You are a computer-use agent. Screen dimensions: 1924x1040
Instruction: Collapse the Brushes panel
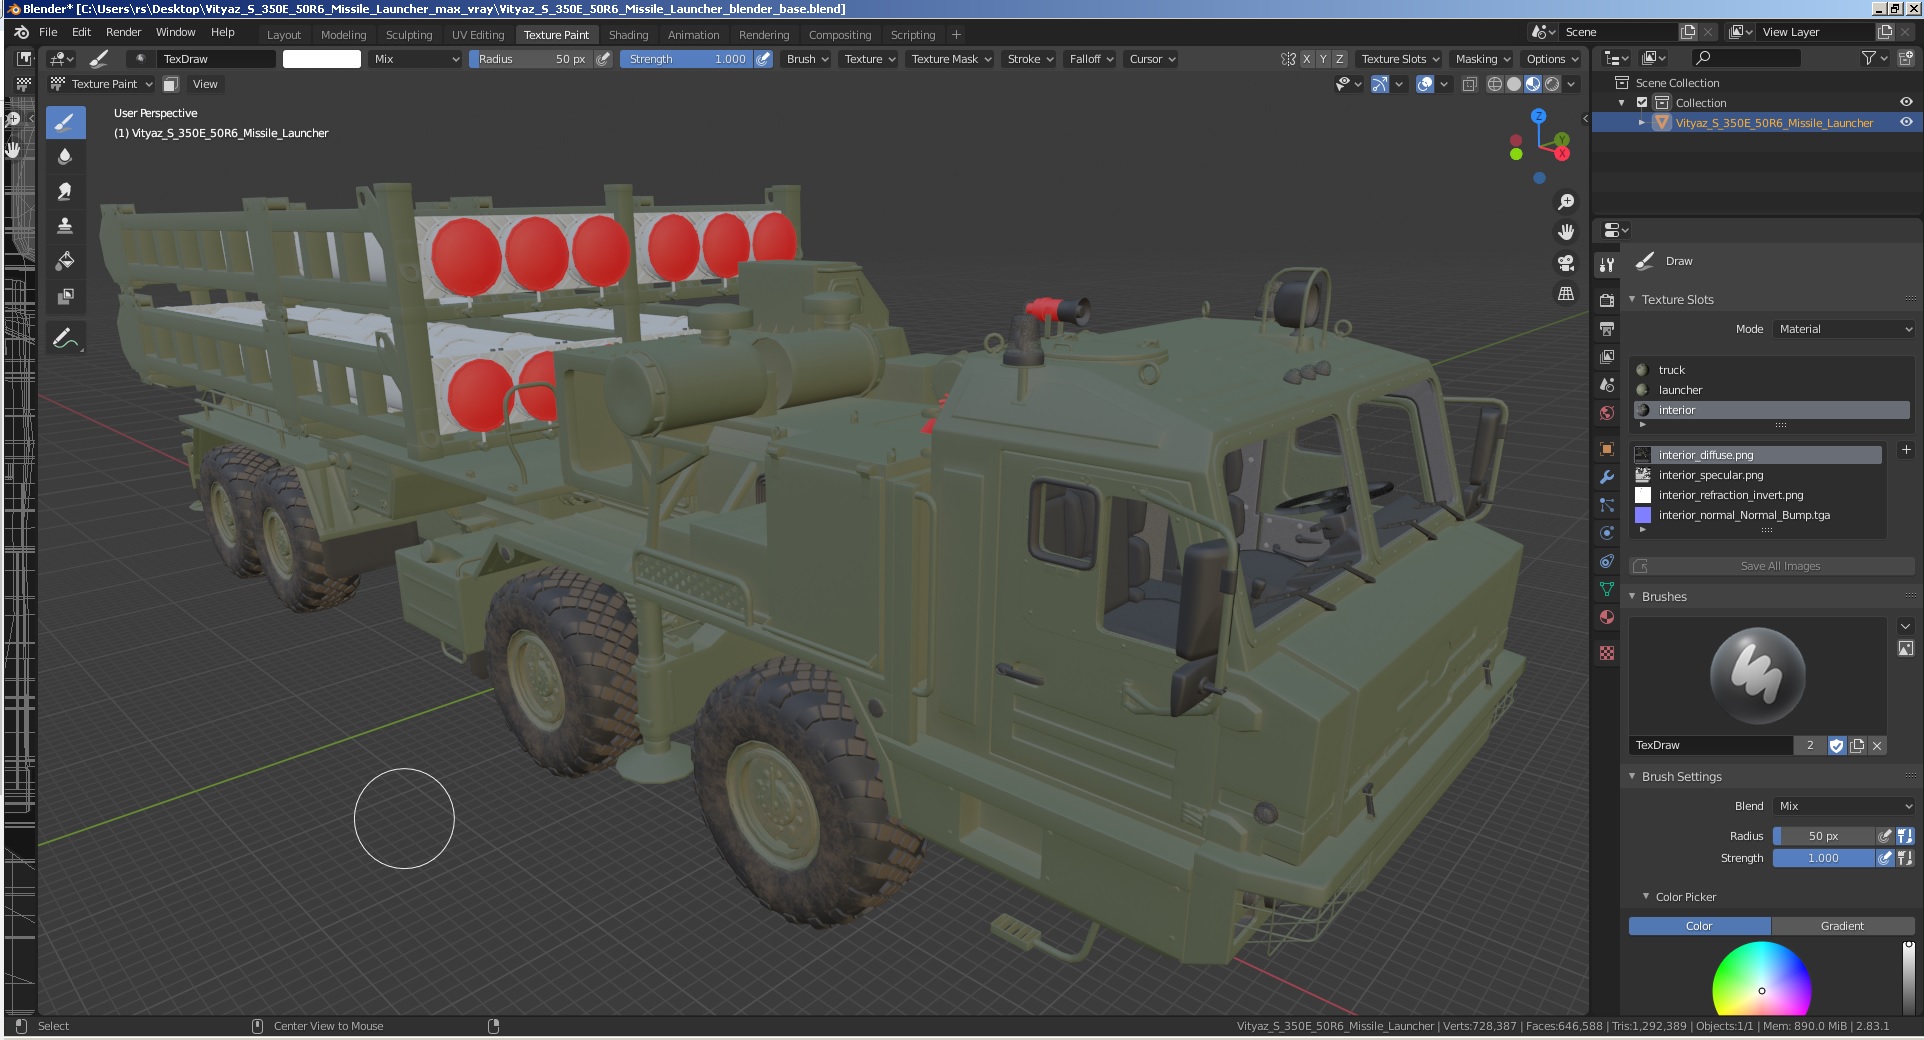[x=1632, y=596]
